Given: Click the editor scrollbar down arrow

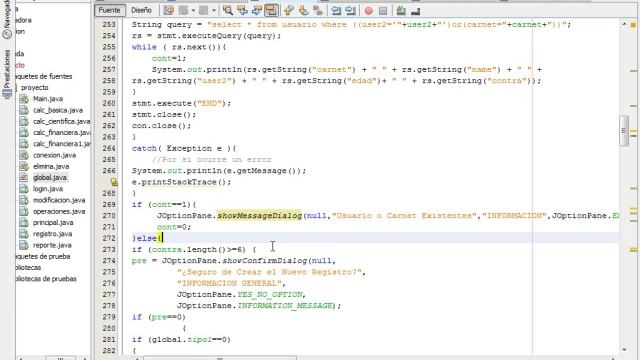Looking at the screenshot, I should point(624,349).
